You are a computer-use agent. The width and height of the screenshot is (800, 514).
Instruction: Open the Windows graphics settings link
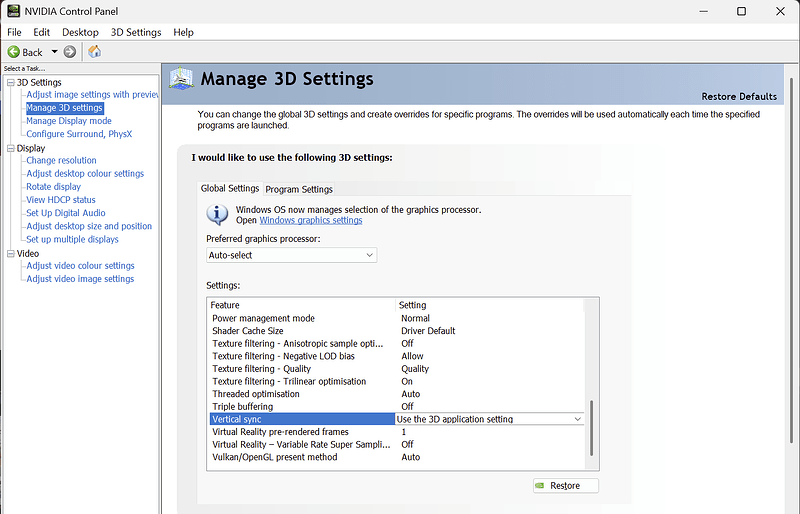pos(311,220)
